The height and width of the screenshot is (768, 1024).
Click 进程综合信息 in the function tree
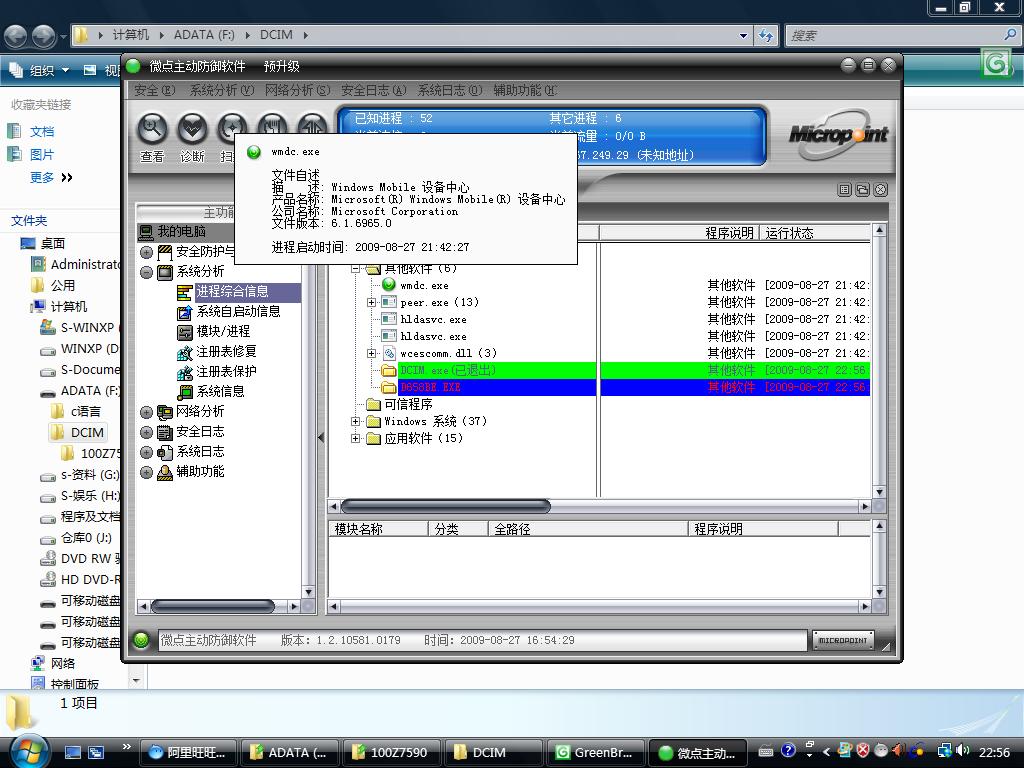pyautogui.click(x=232, y=291)
